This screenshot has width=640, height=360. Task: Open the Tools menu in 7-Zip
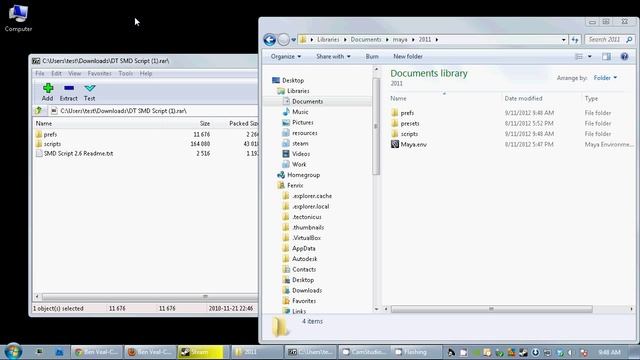[125, 73]
